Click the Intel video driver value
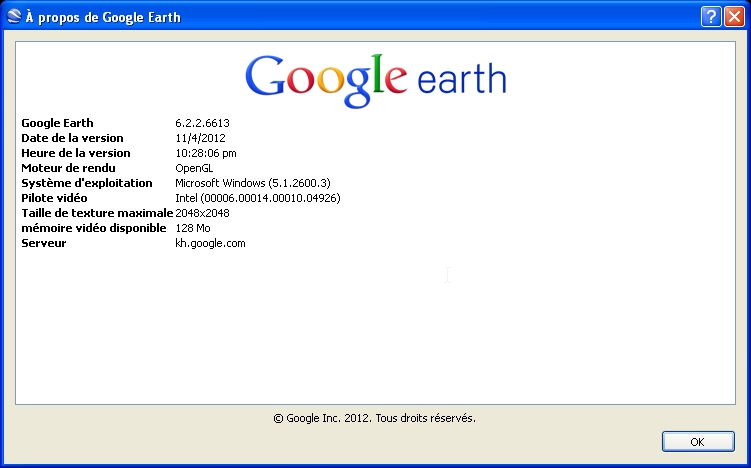 257,198
